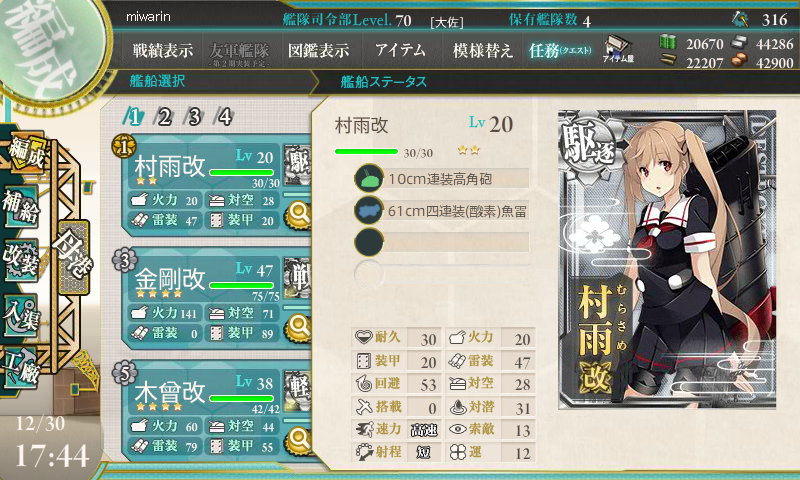Switch to fleet tab 3
Viewport: 800px width, 480px height.
(194, 117)
